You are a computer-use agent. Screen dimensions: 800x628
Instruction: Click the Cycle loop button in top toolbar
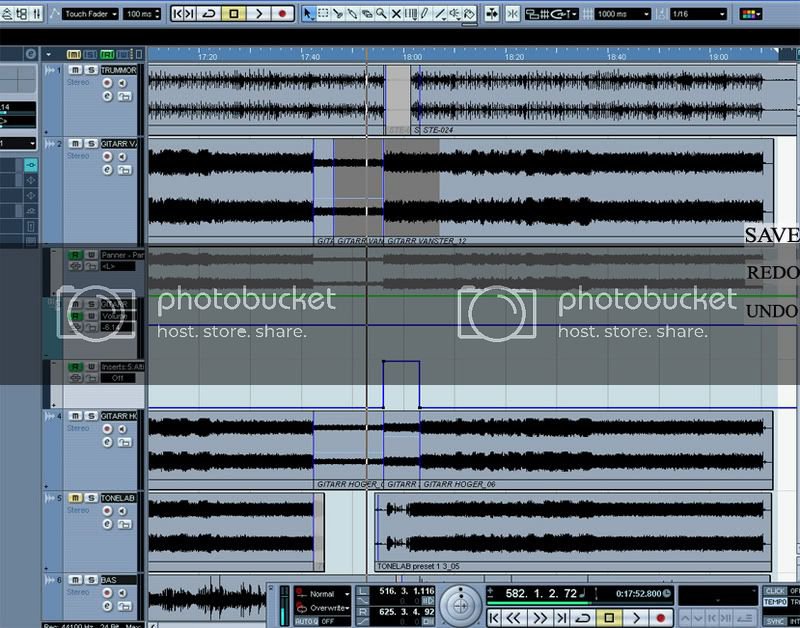pos(209,14)
